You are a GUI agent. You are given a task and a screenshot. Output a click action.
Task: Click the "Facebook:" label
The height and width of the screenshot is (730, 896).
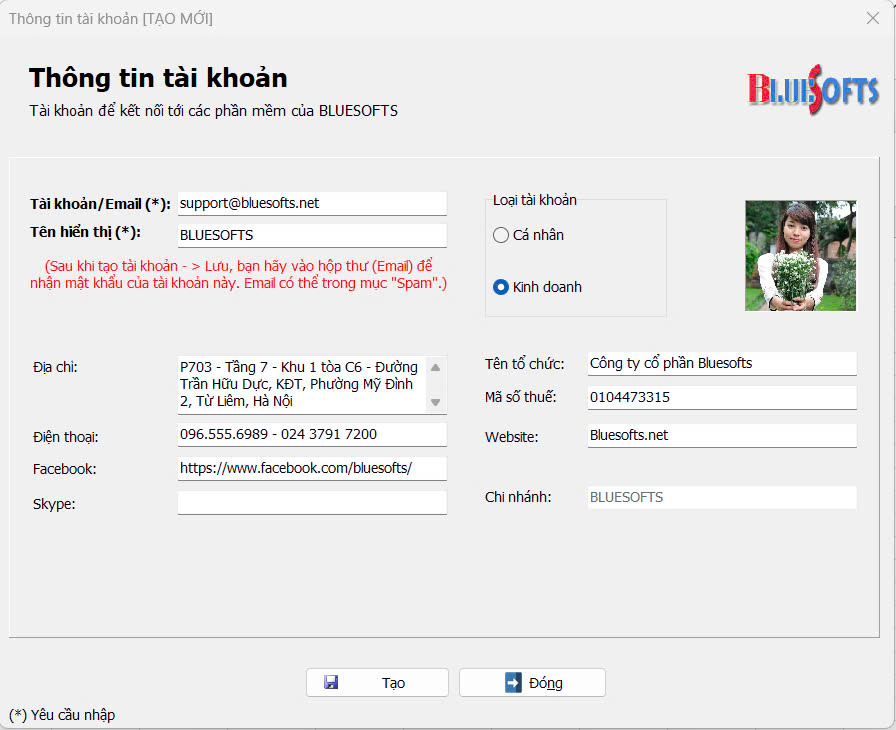(65, 469)
